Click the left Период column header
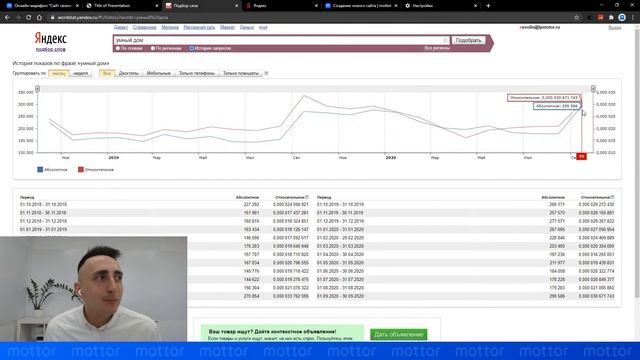Screen dimensions: 640x360 point(27,197)
